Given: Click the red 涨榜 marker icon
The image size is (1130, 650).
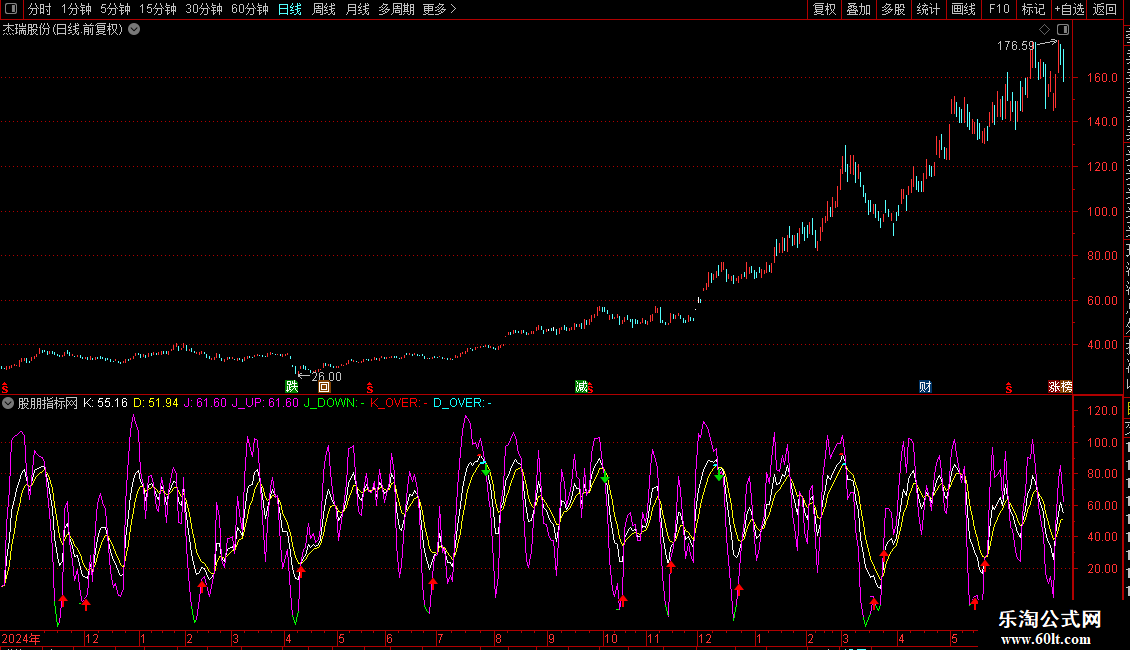Looking at the screenshot, I should pos(1060,387).
